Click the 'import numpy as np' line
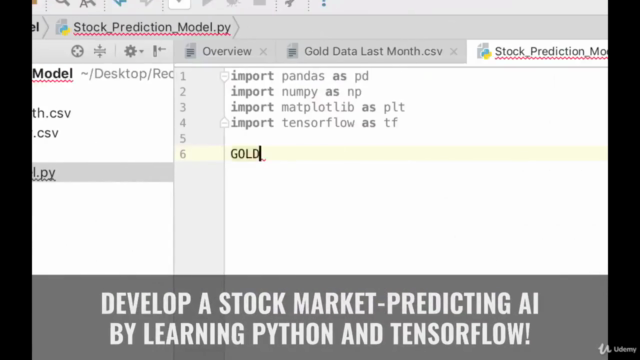This screenshot has height=360, width=640. [296, 92]
